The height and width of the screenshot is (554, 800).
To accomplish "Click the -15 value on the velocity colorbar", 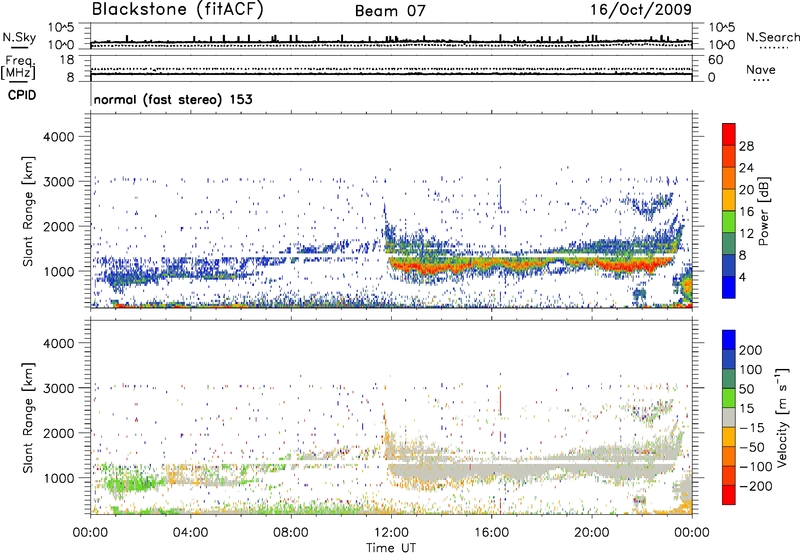I will 752,428.
